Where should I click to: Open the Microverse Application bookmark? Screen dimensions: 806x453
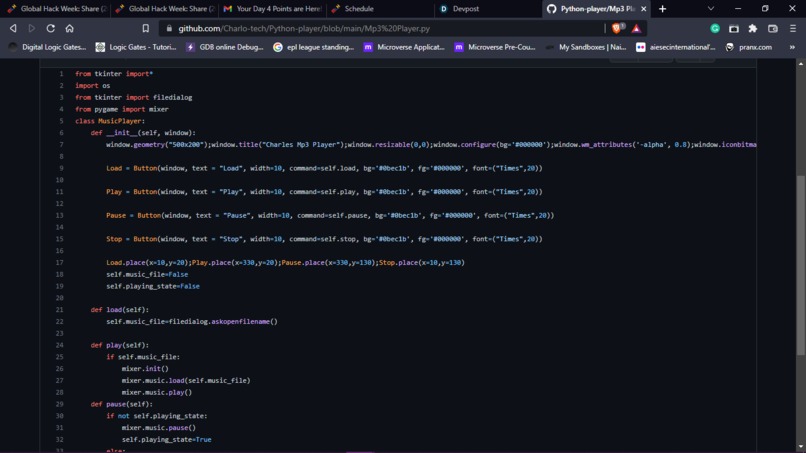coord(404,47)
